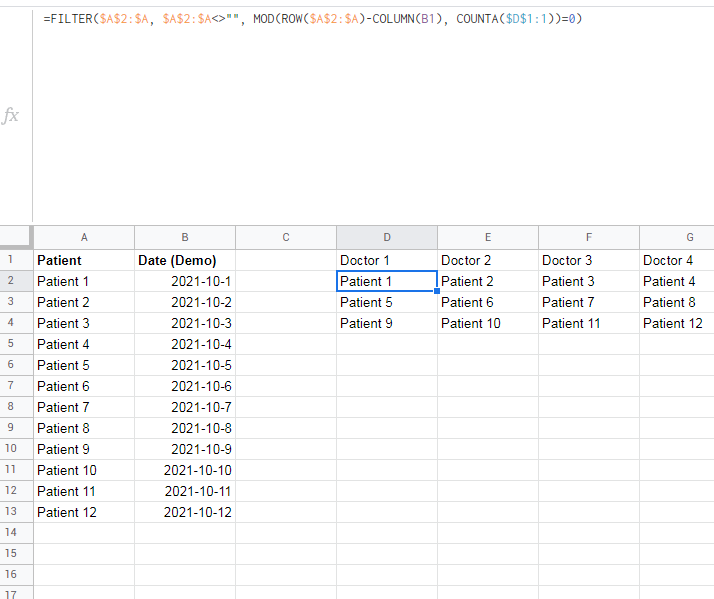714x599 pixels.
Task: Click date cell 2021-10-6
Action: 185,386
